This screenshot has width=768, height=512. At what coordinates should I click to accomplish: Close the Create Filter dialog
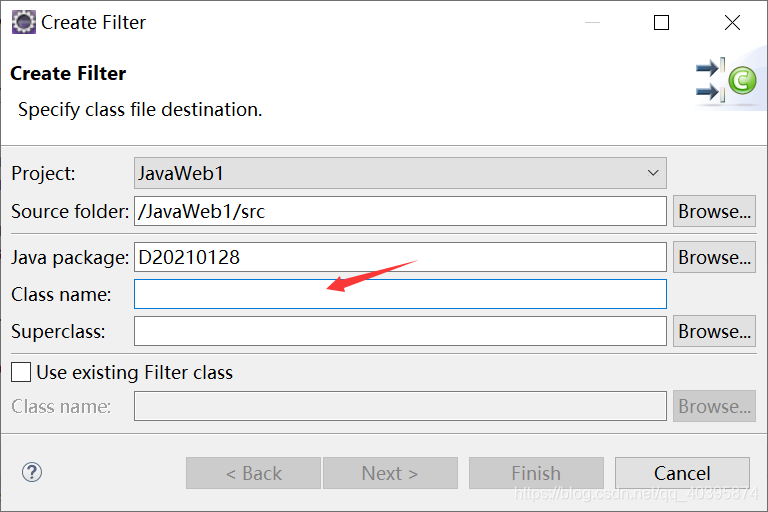(x=732, y=23)
